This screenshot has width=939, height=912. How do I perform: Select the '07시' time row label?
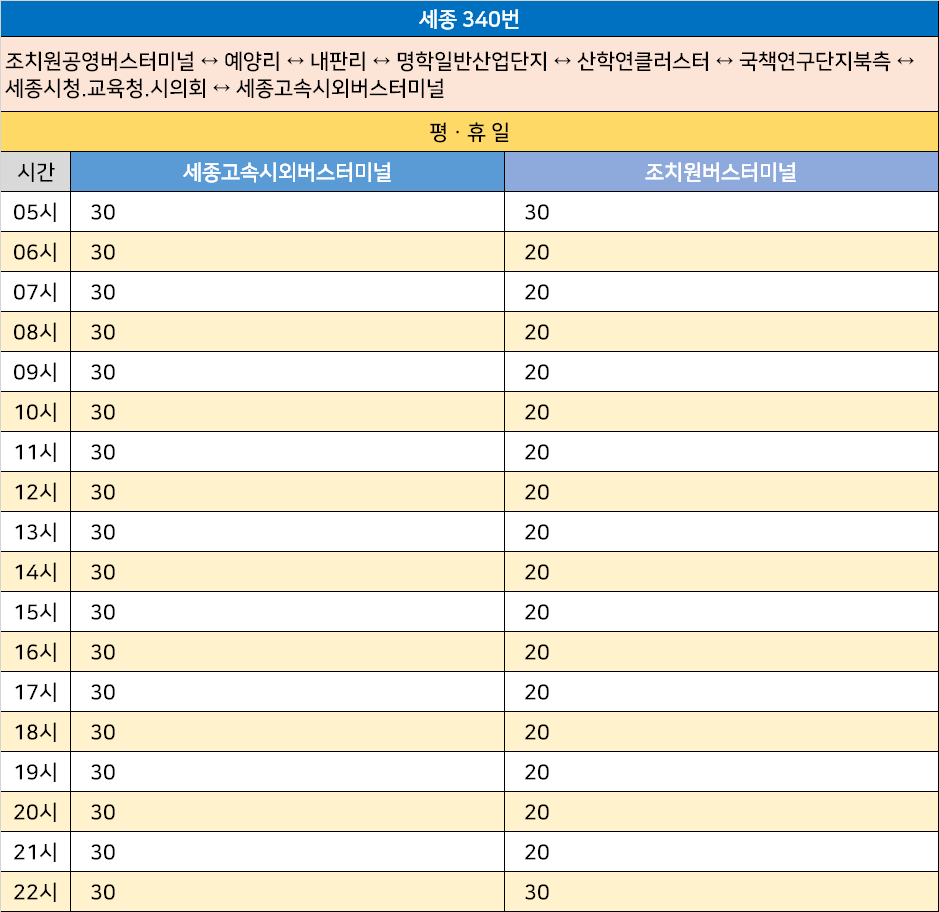click(x=35, y=292)
